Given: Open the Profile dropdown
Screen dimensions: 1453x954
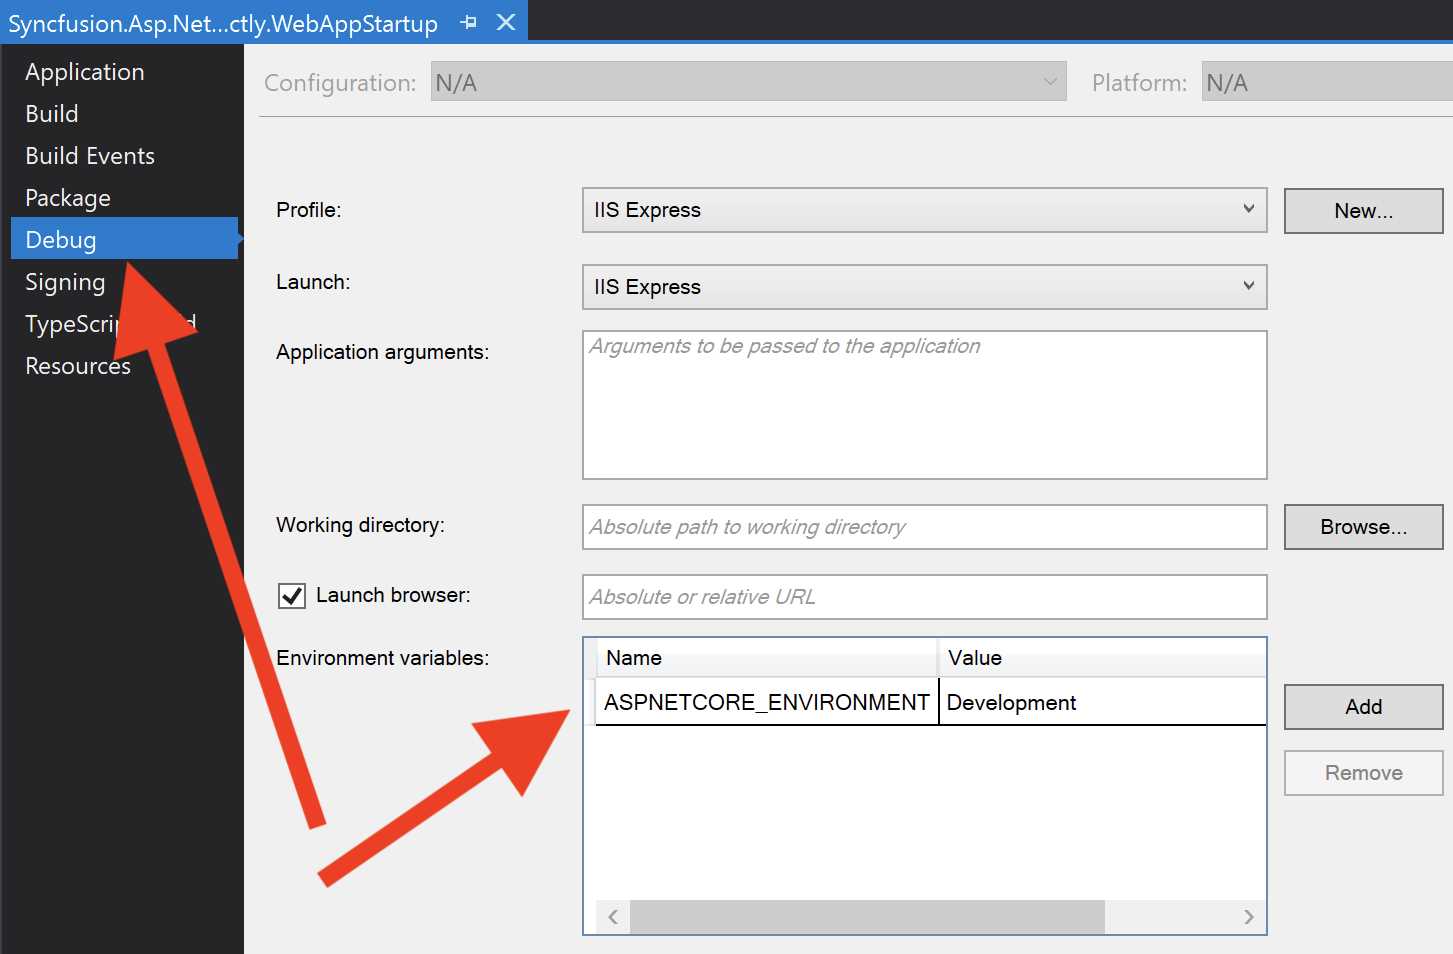Looking at the screenshot, I should coord(1247,210).
